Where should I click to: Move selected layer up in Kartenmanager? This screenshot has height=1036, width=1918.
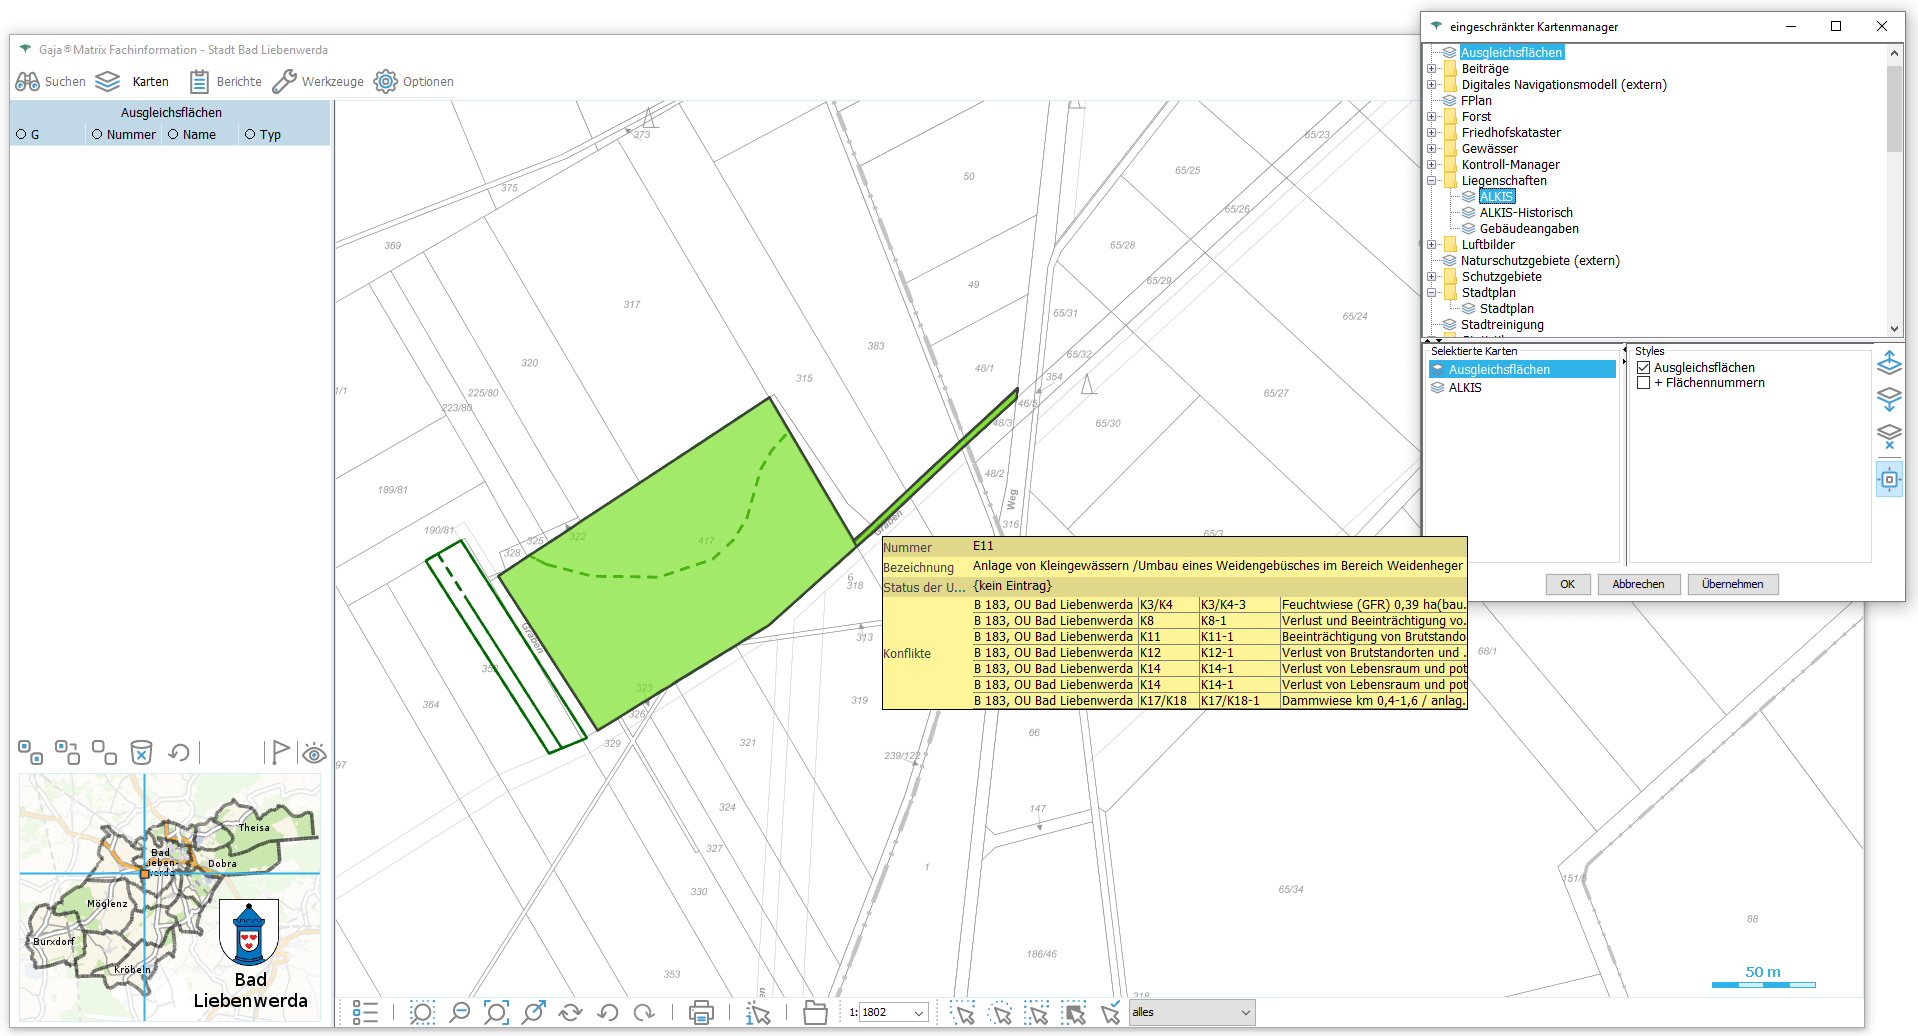(1888, 363)
